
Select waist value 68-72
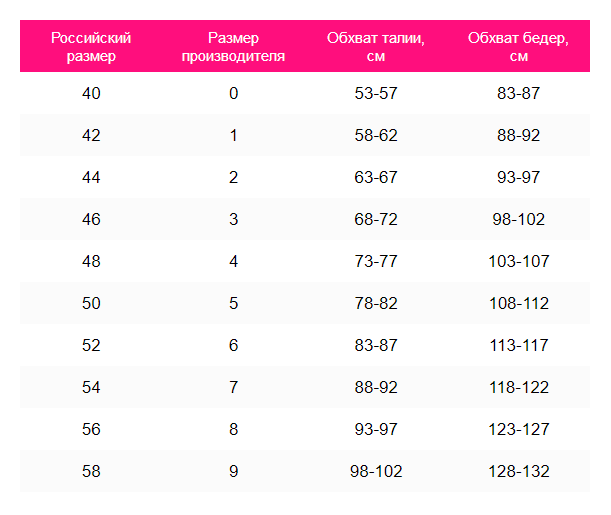pyautogui.click(x=376, y=219)
